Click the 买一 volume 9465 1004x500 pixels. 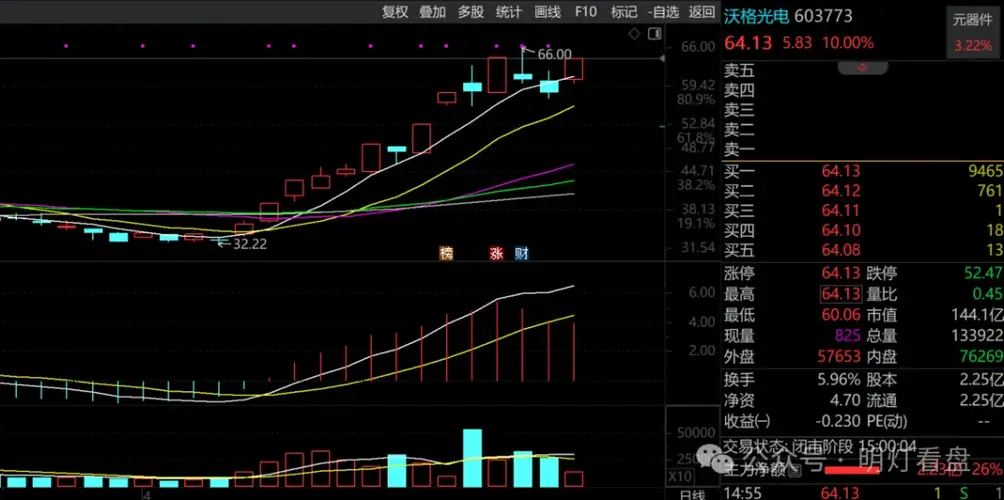(x=986, y=171)
